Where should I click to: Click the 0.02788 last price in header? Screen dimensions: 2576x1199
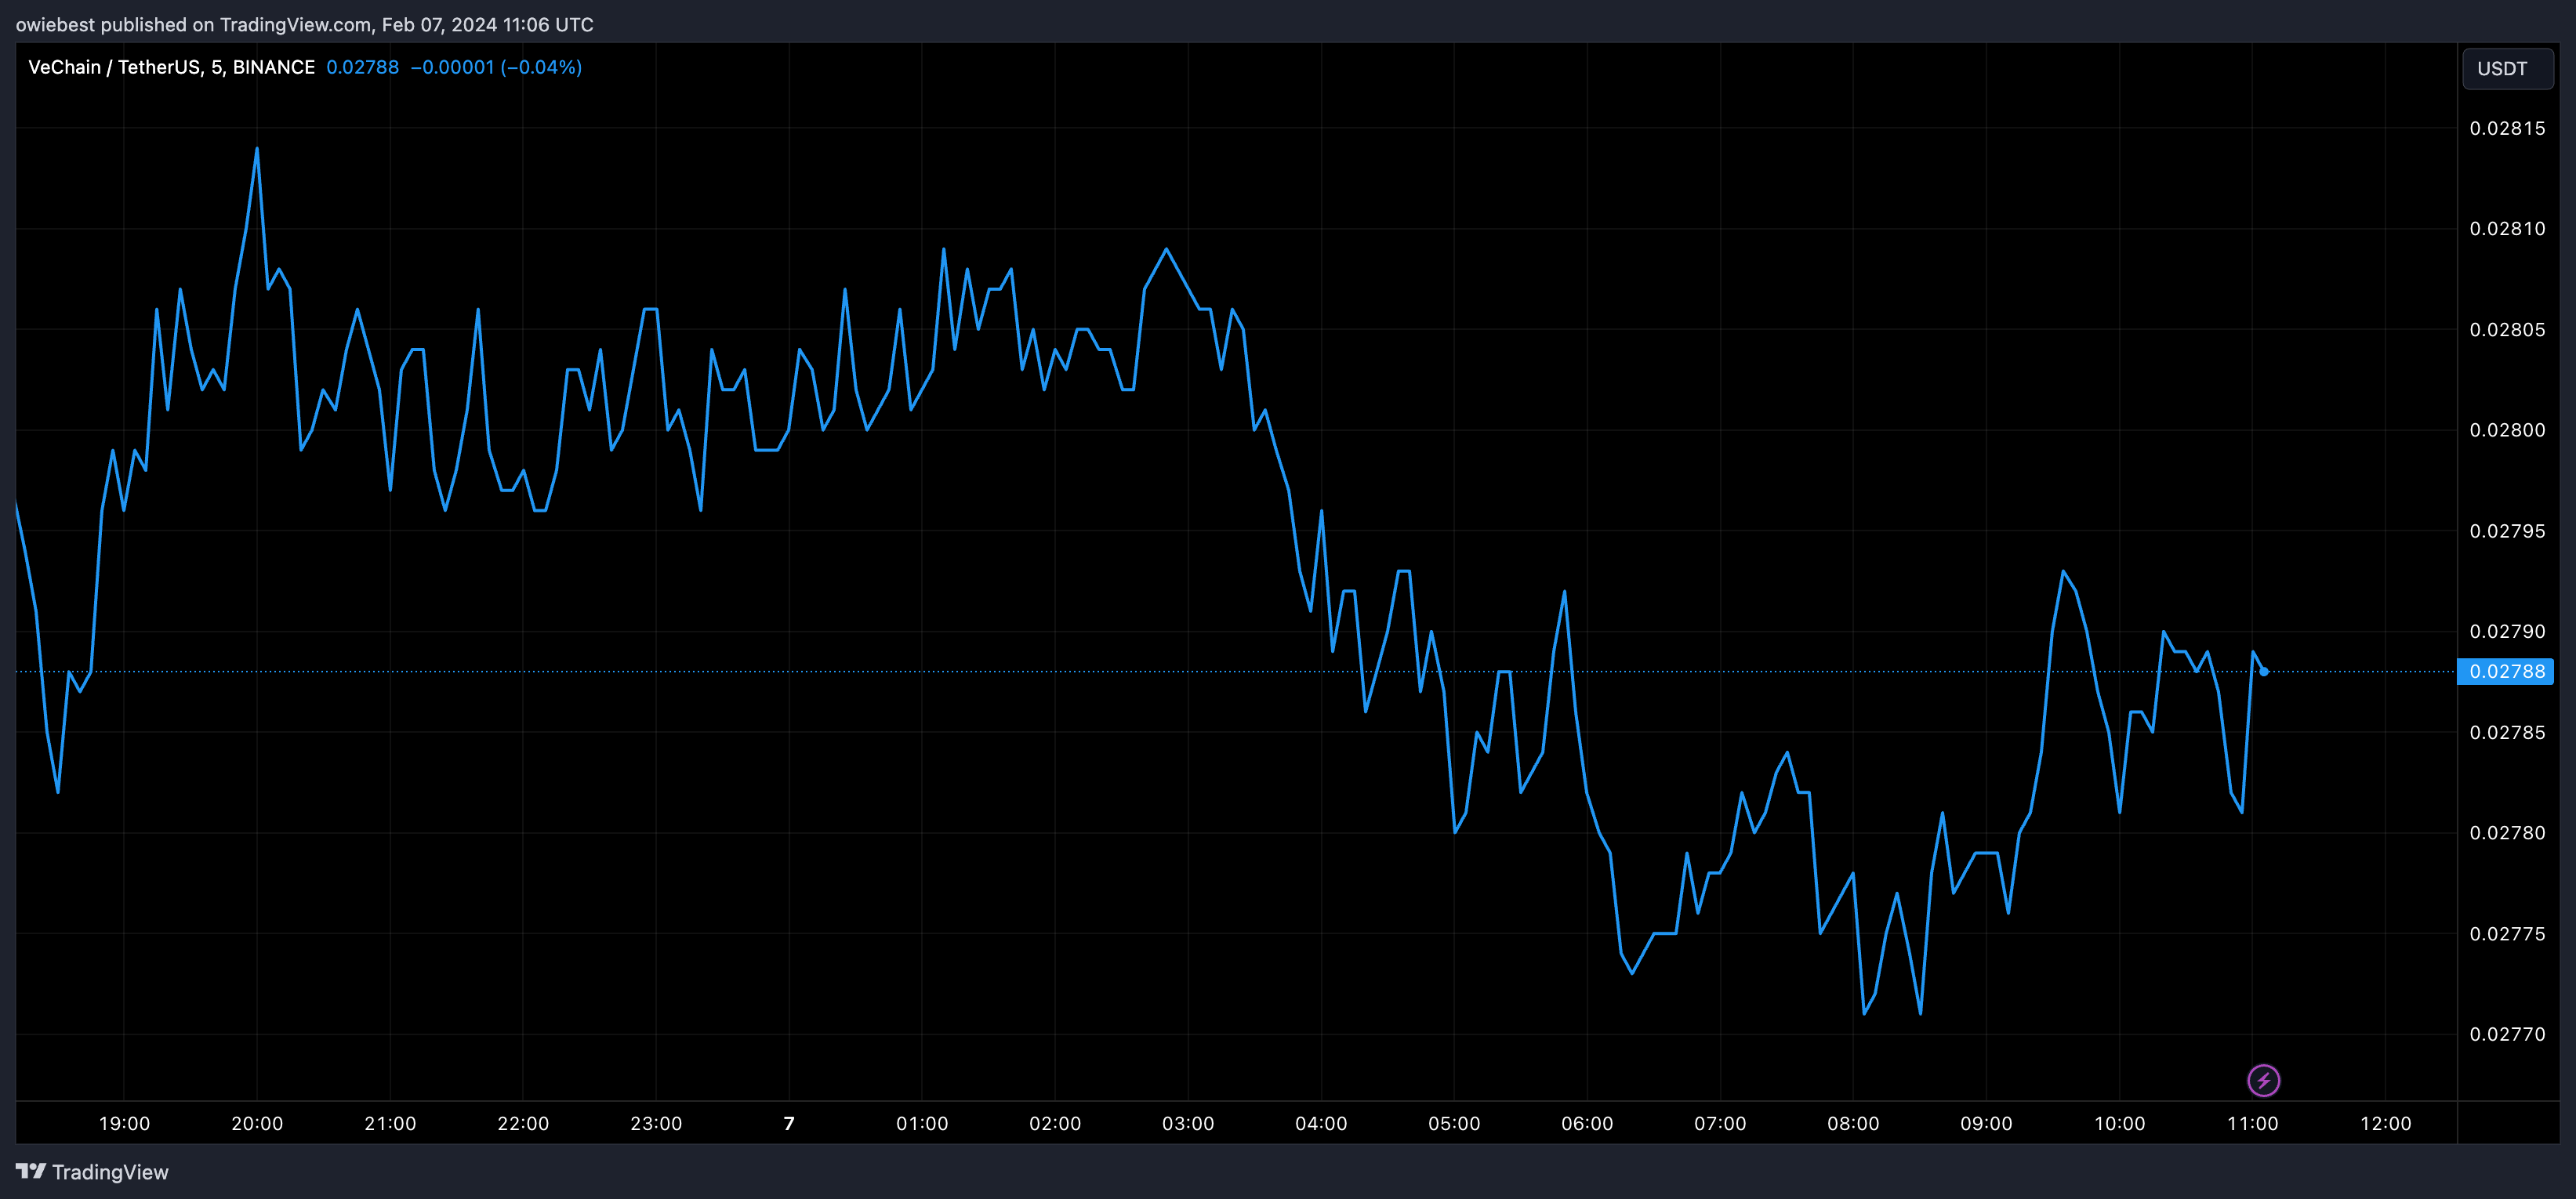(362, 67)
